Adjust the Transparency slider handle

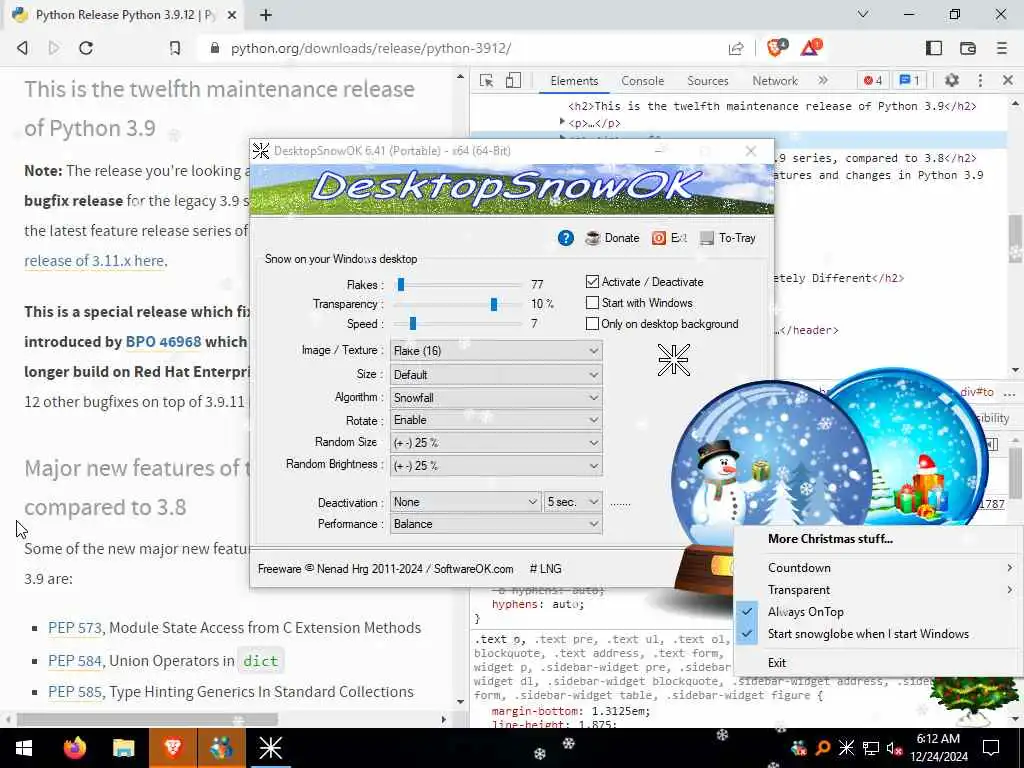[494, 304]
